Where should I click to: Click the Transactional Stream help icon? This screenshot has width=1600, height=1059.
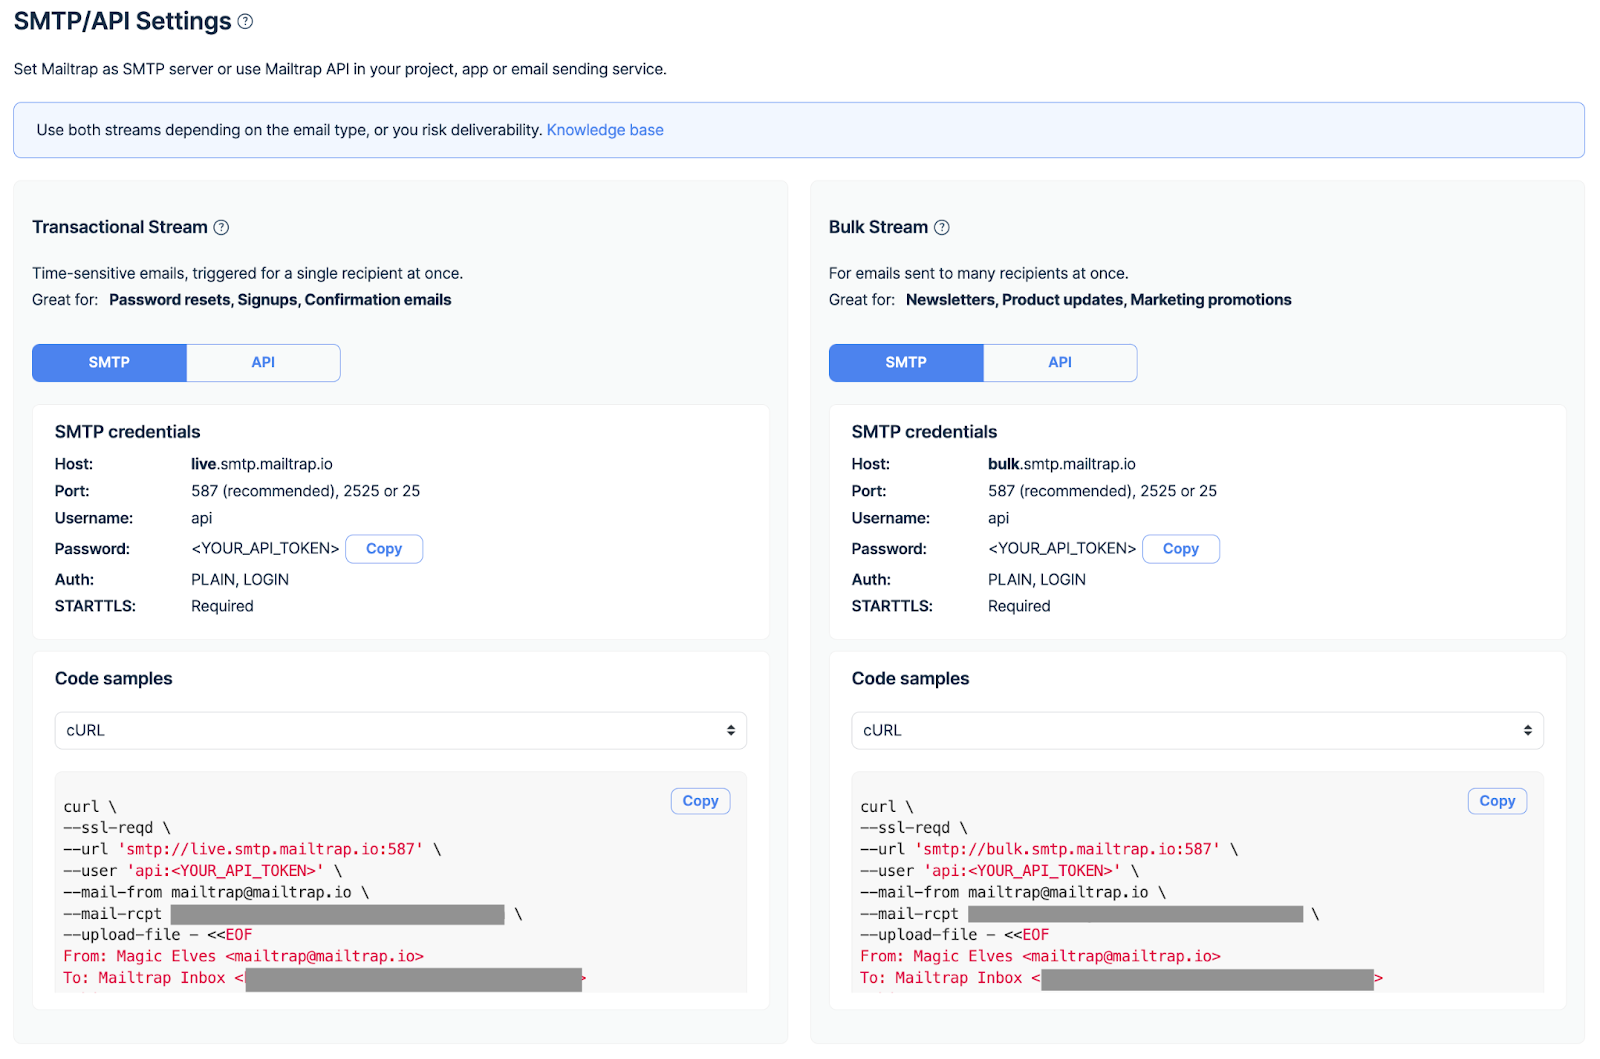coord(222,228)
